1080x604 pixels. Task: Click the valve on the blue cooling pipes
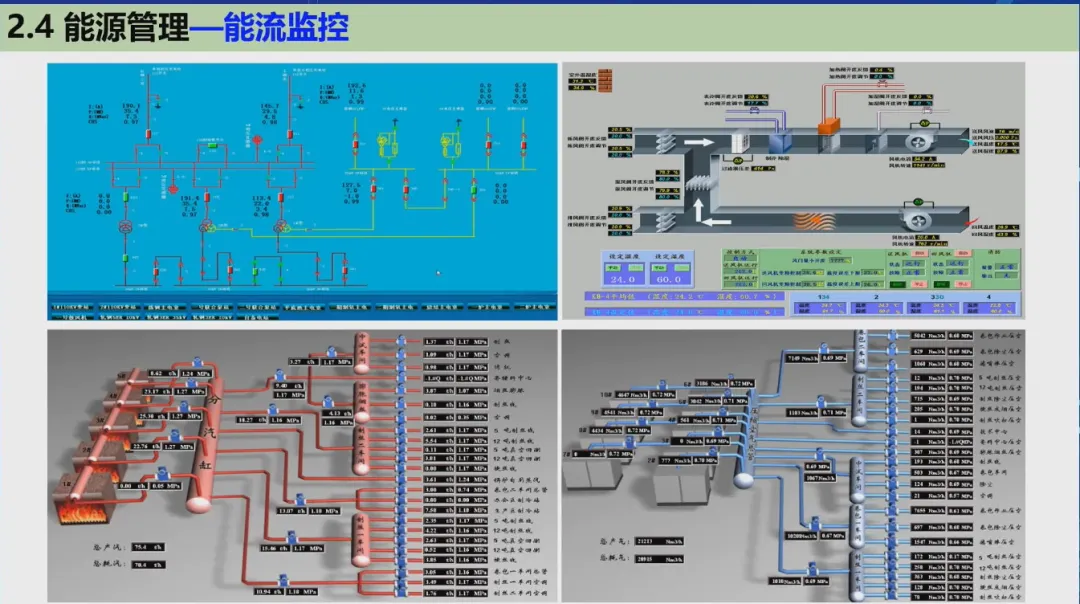tap(754, 110)
